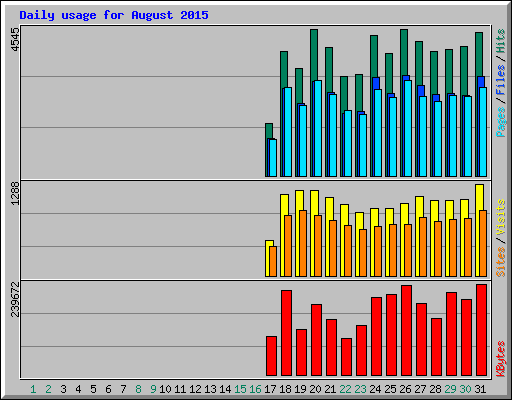Click day 21 on the x-axis

[330, 389]
